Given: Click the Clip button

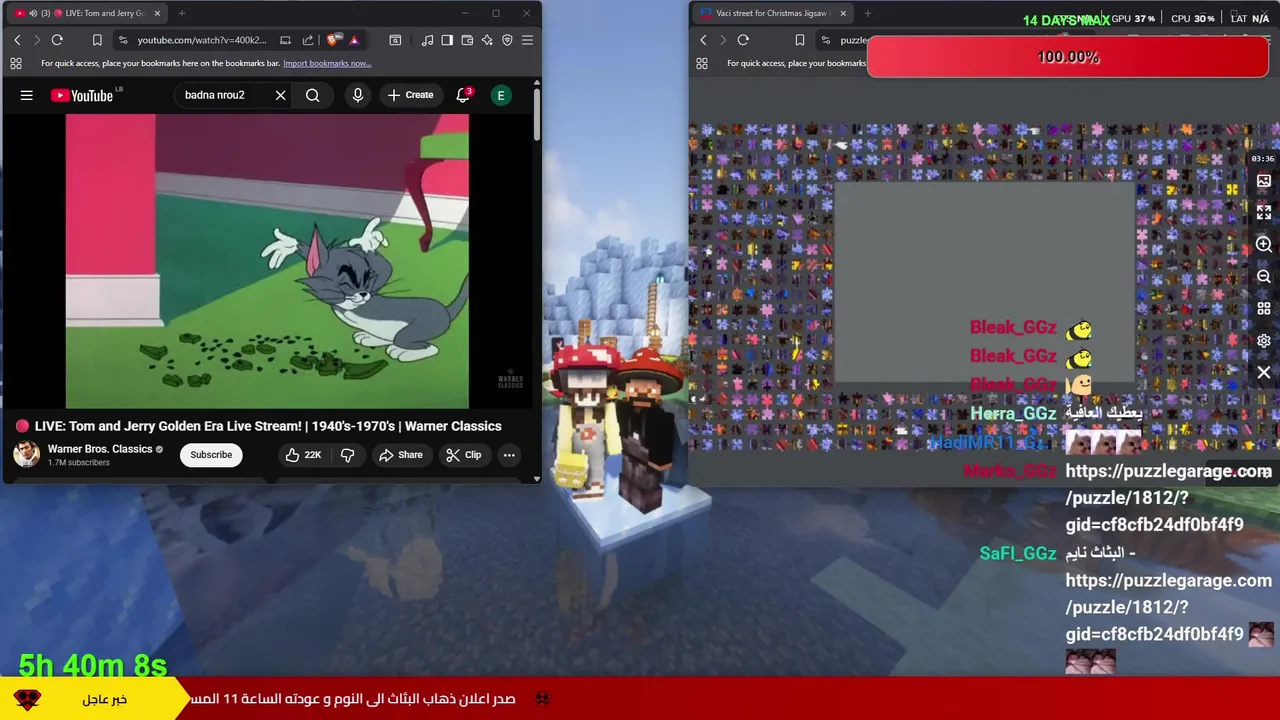Looking at the screenshot, I should click(464, 455).
